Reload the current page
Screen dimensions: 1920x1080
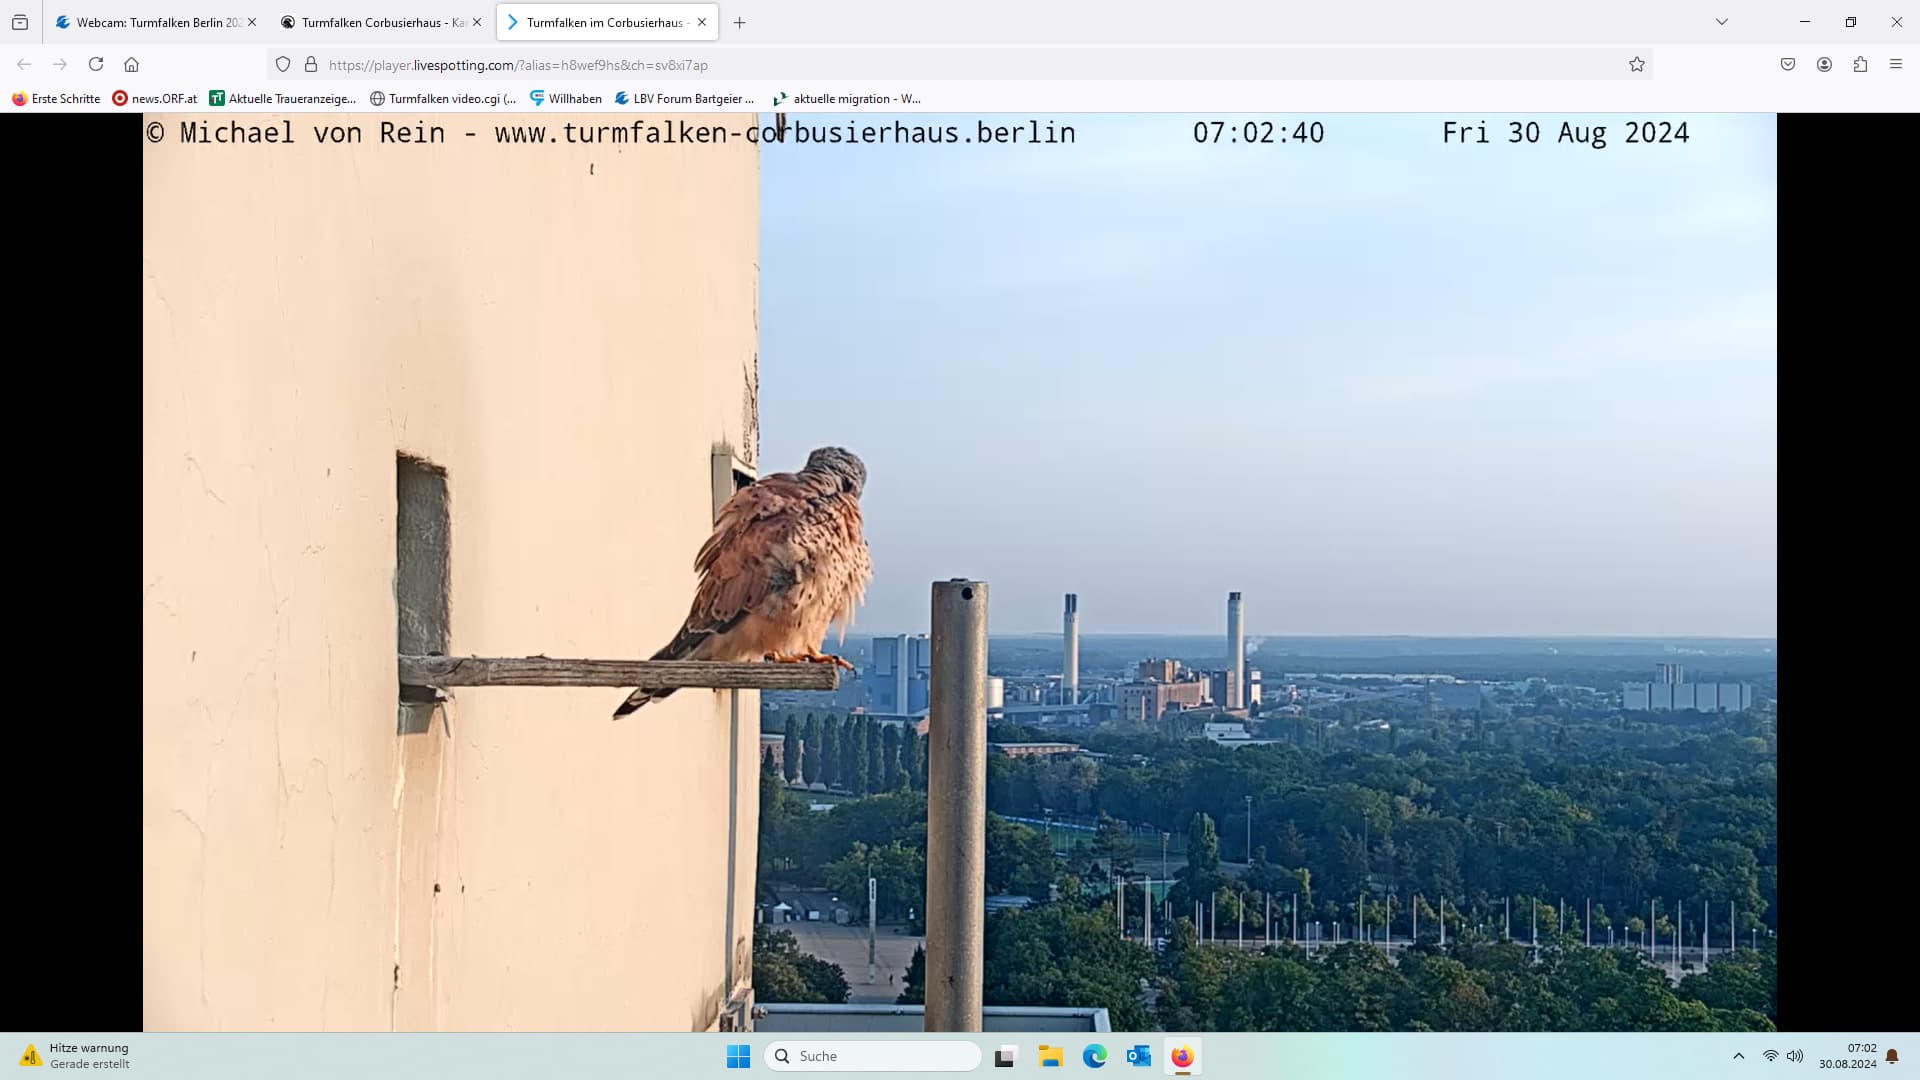96,64
